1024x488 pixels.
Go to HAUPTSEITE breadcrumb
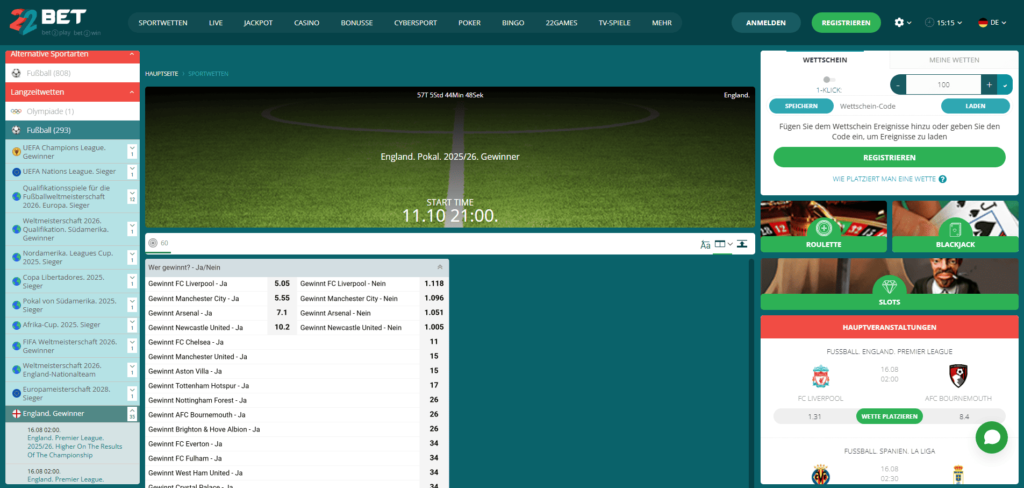(161, 74)
